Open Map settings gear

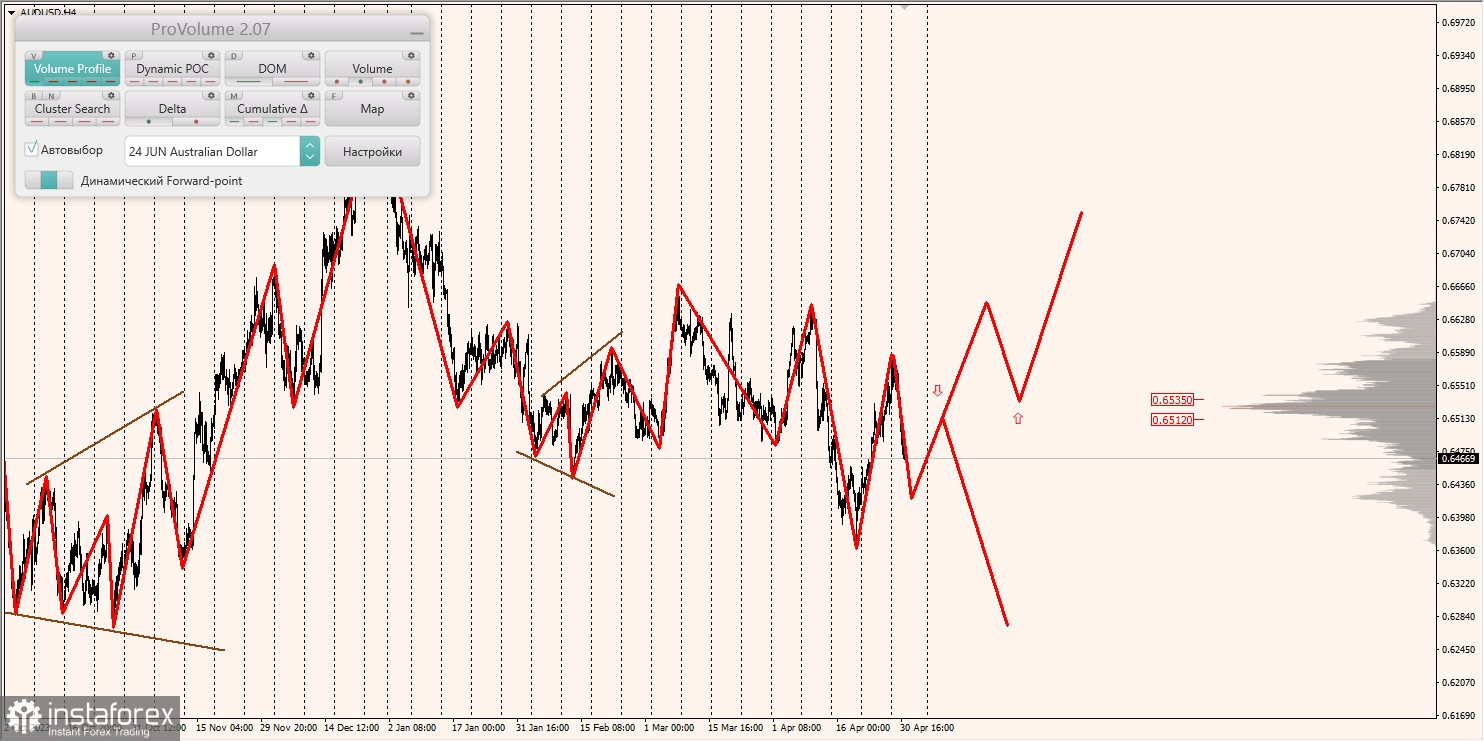[411, 96]
